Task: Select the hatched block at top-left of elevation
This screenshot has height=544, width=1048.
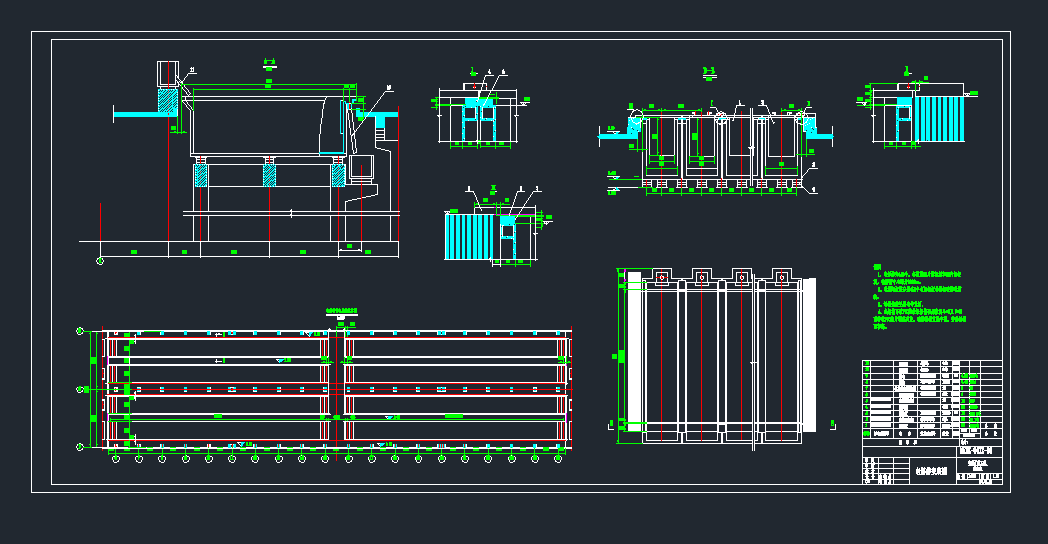Action: click(166, 102)
